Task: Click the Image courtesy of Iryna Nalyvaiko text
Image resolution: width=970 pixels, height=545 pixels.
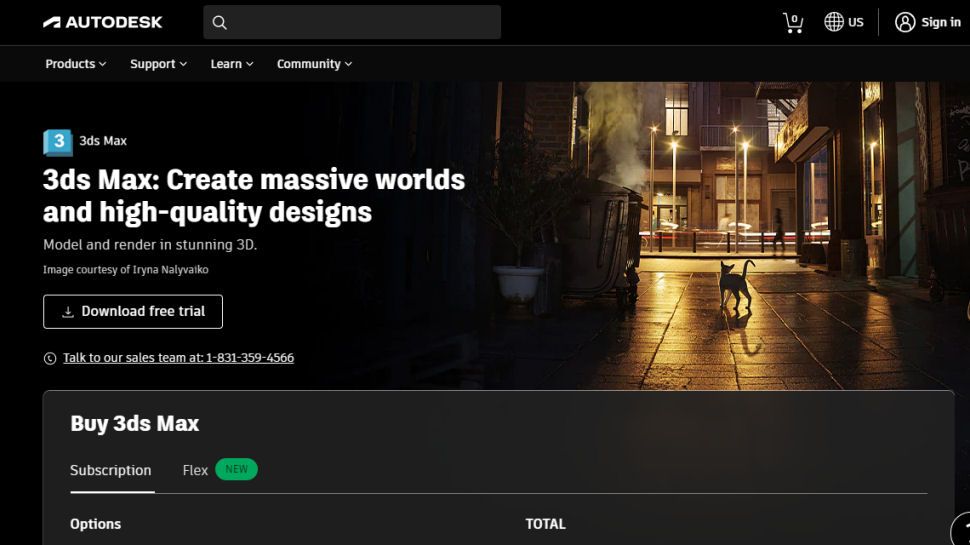Action: click(126, 270)
